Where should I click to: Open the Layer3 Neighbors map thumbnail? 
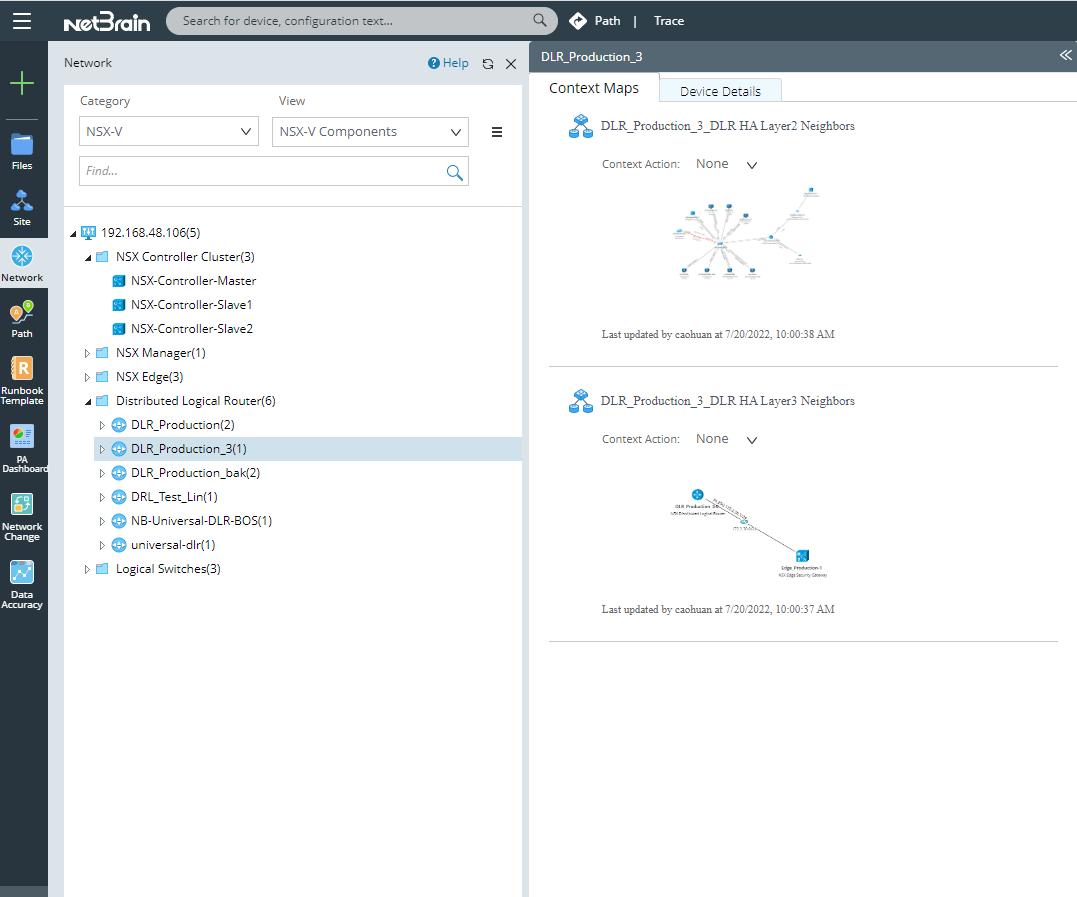(x=749, y=533)
